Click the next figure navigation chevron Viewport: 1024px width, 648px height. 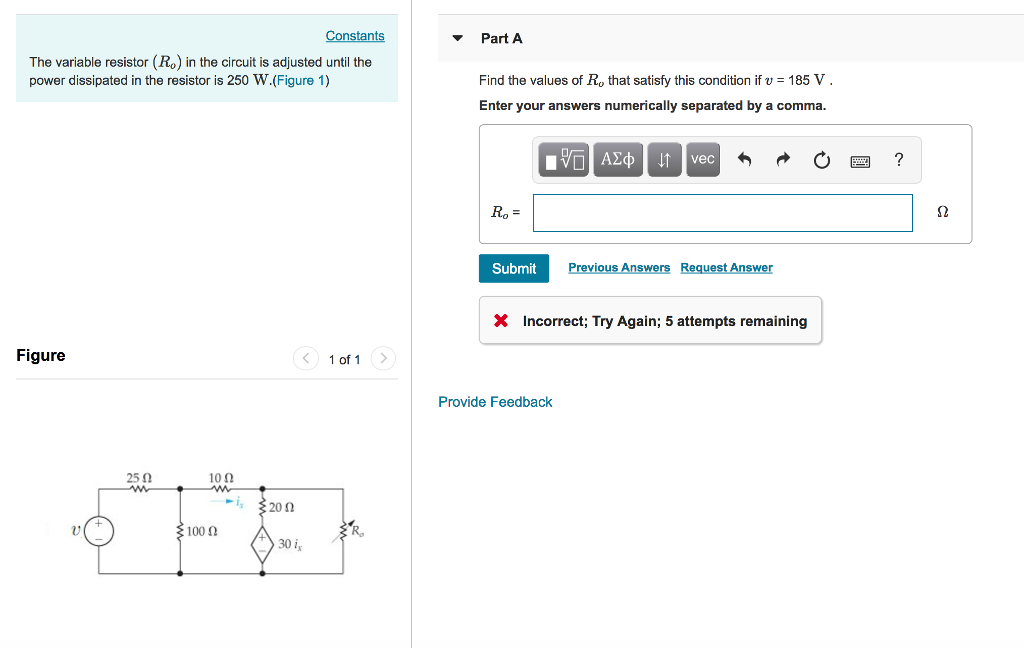(383, 358)
